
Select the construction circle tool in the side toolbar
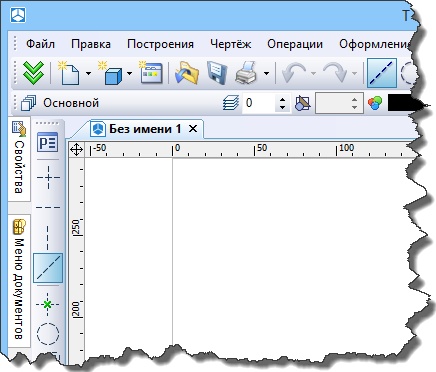click(x=48, y=333)
